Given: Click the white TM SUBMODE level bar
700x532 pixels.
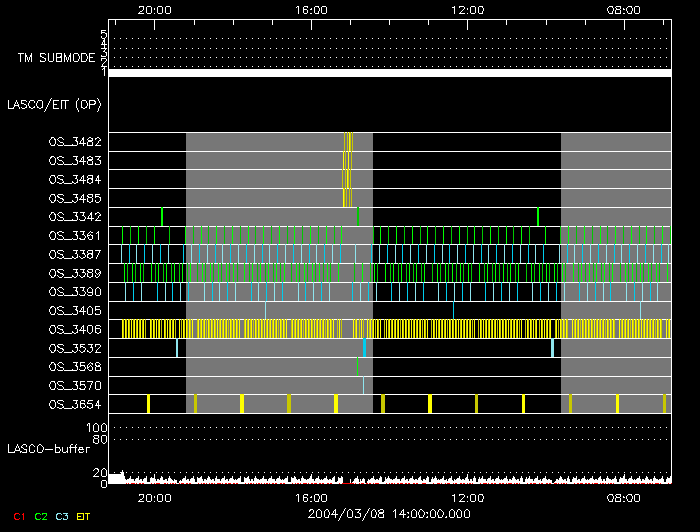Looking at the screenshot, I should click(x=390, y=73).
